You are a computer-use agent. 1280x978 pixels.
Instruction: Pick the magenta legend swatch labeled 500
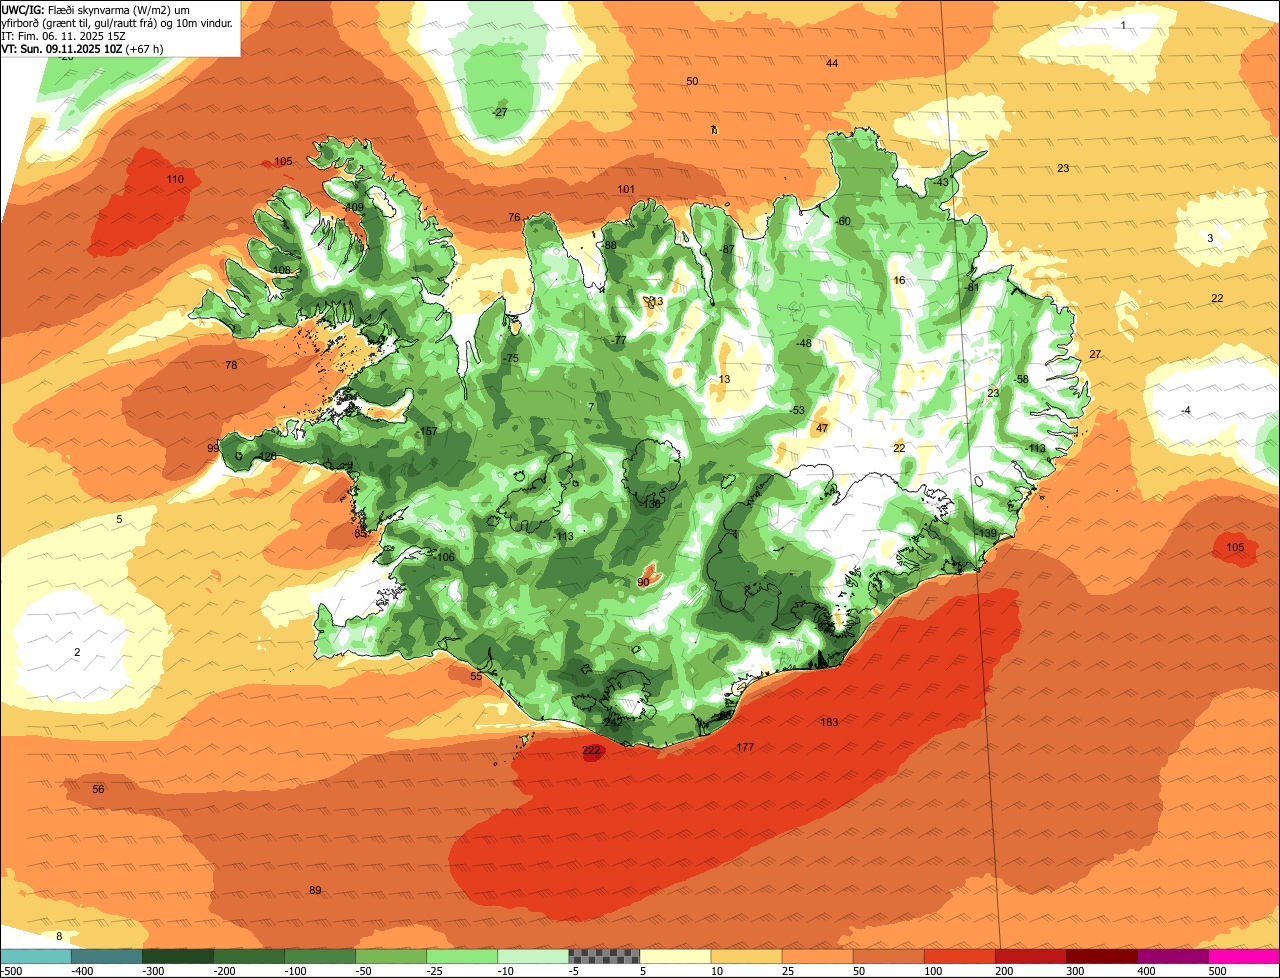pos(1244,956)
